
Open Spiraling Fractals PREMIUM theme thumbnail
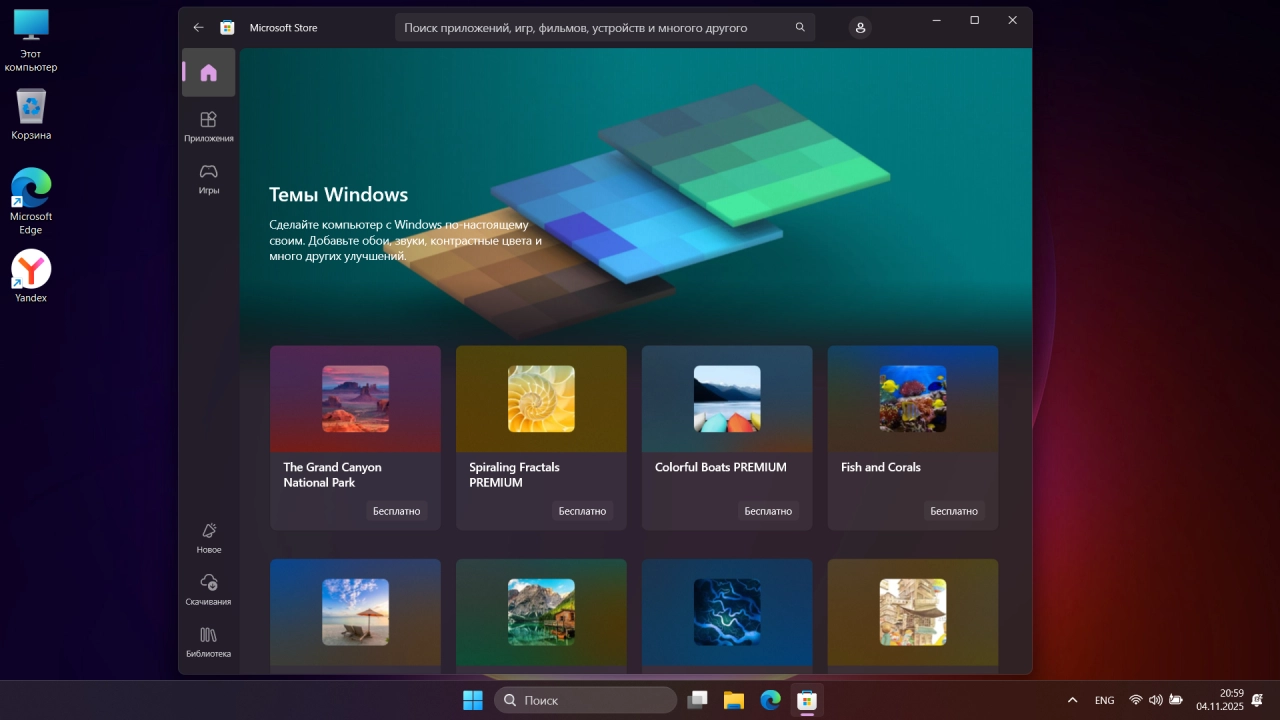tap(541, 399)
